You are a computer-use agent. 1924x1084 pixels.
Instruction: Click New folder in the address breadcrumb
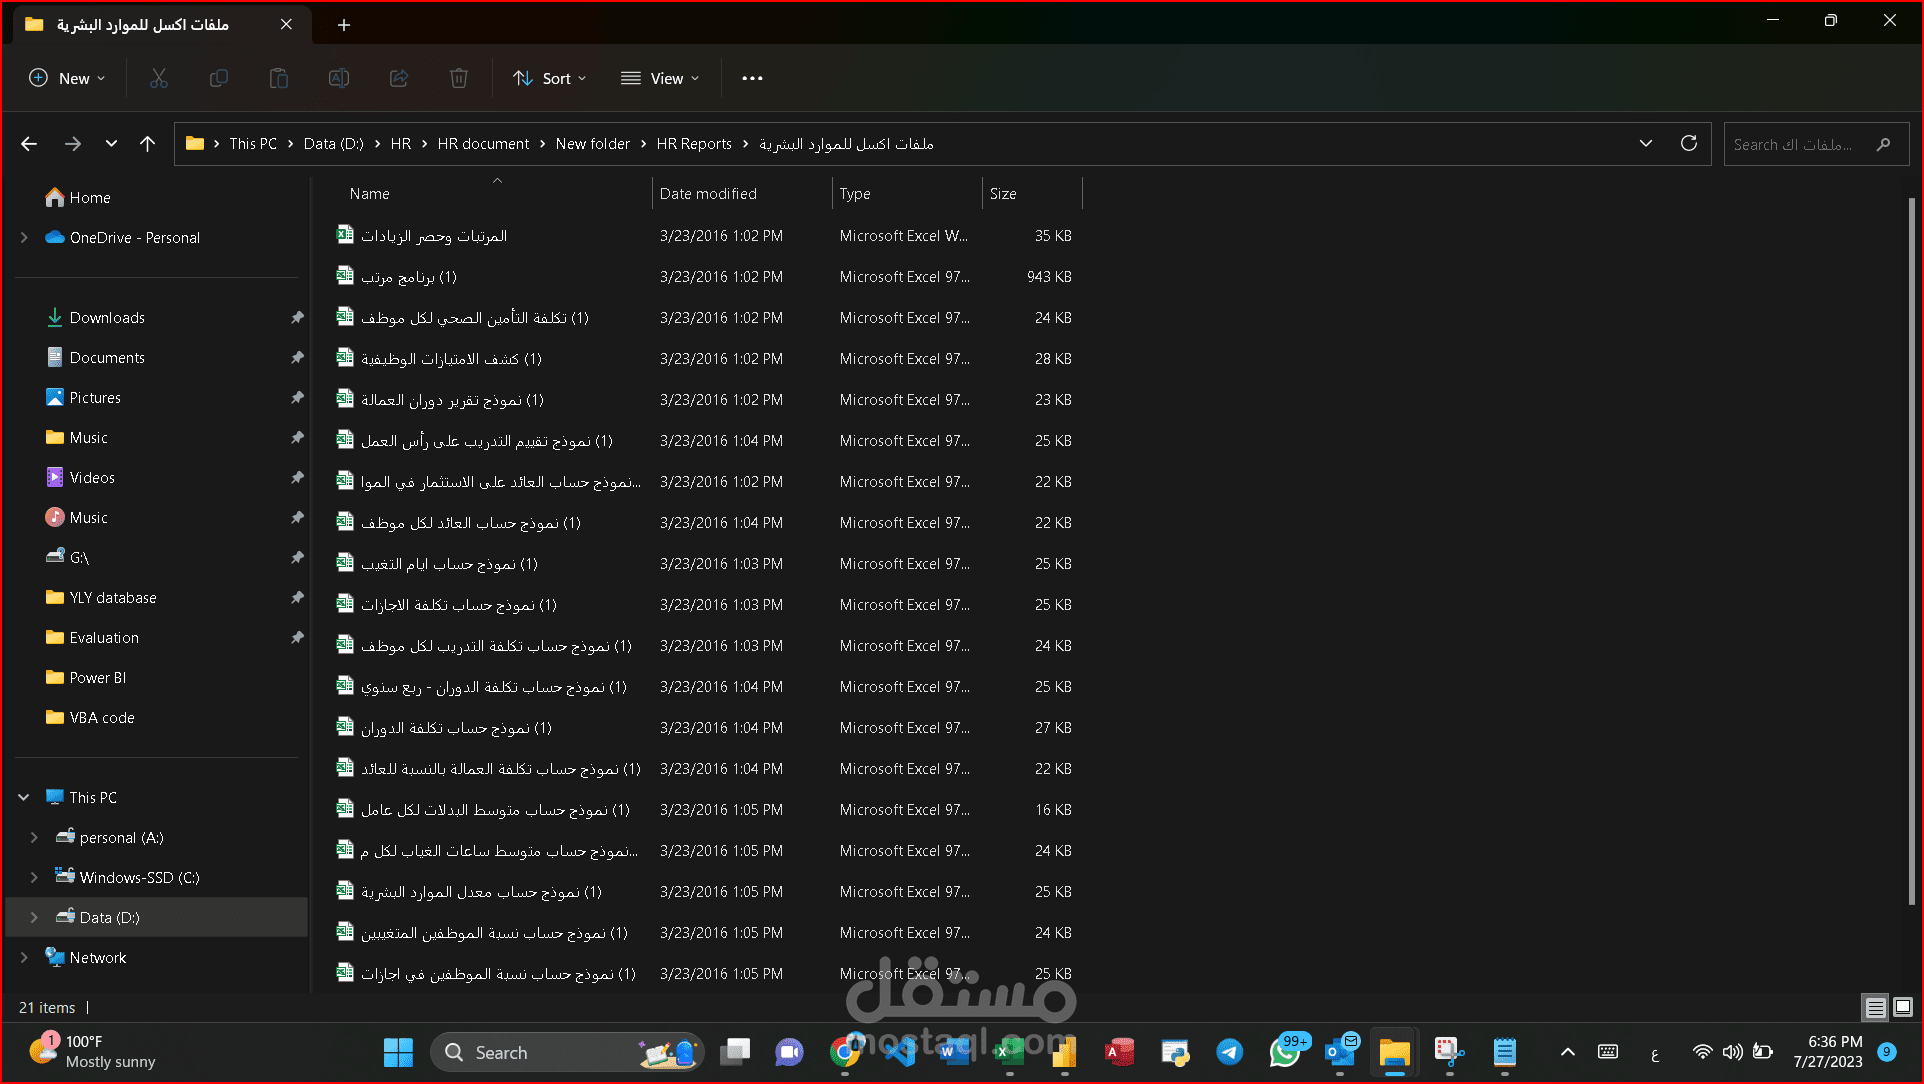[x=593, y=144]
